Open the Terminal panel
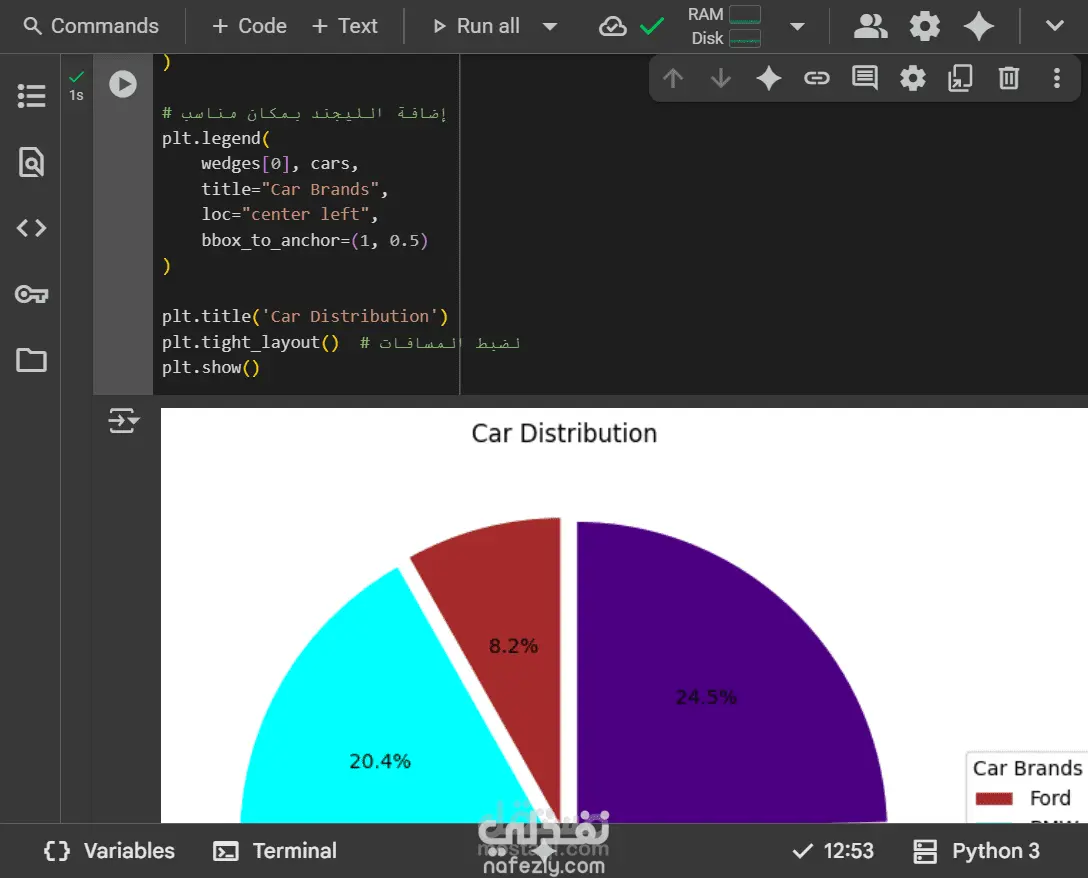1088x878 pixels. point(275,851)
